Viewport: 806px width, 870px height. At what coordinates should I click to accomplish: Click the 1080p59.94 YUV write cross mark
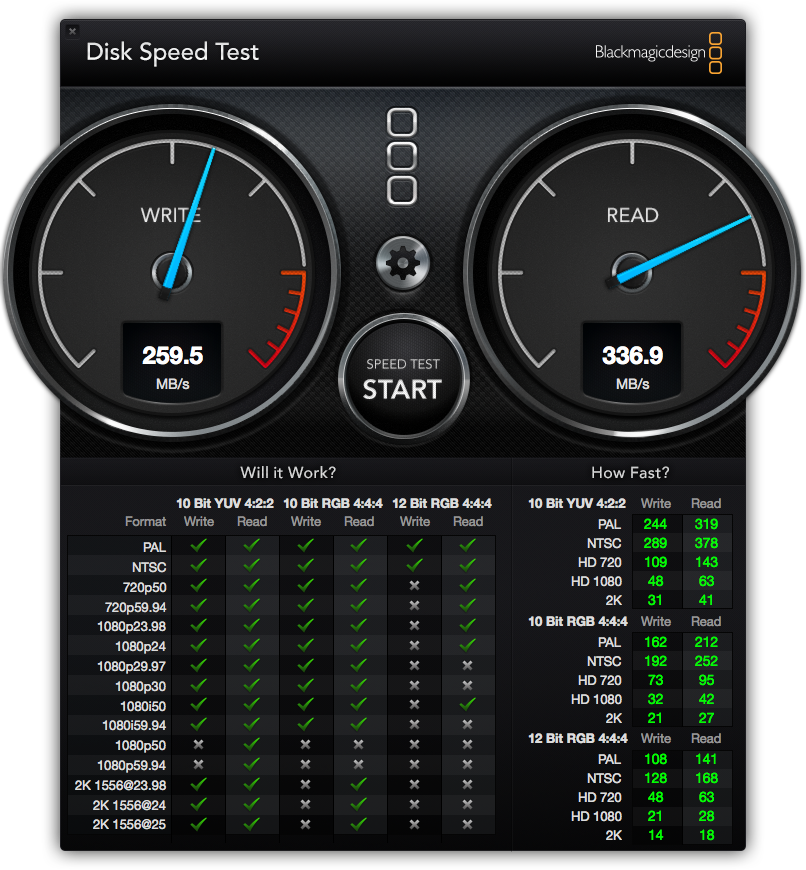coord(199,765)
